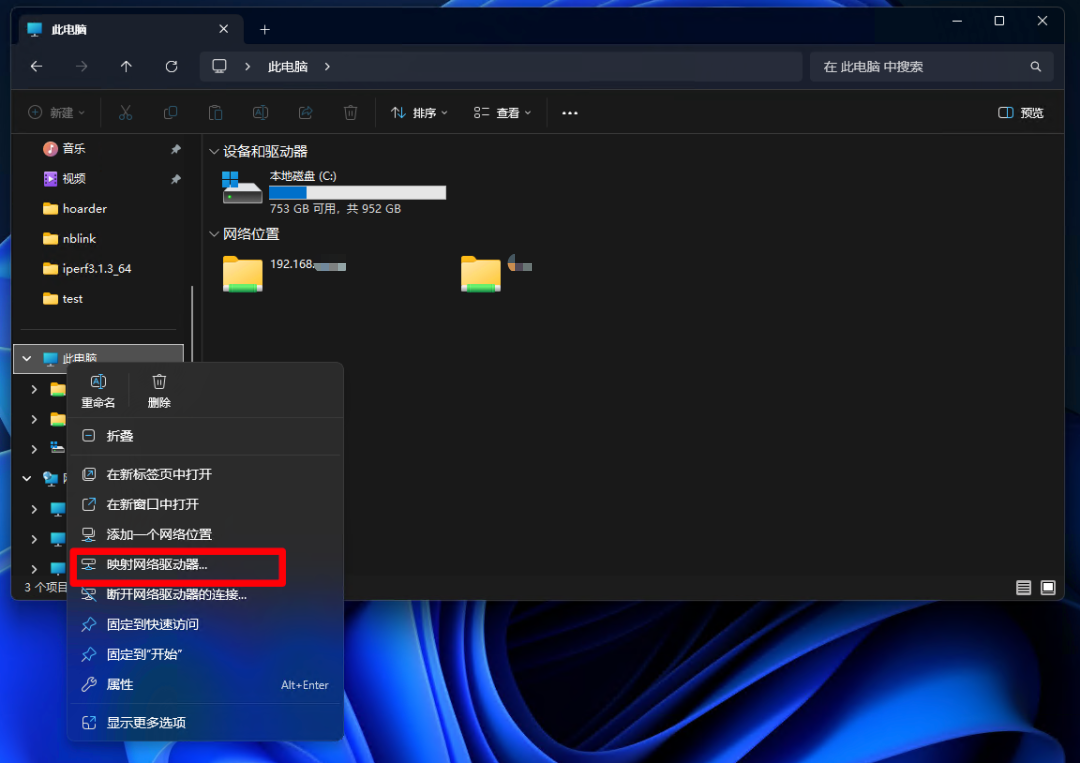Open the three-dot more options menu
Screen dimensions: 1080x763
coord(570,113)
